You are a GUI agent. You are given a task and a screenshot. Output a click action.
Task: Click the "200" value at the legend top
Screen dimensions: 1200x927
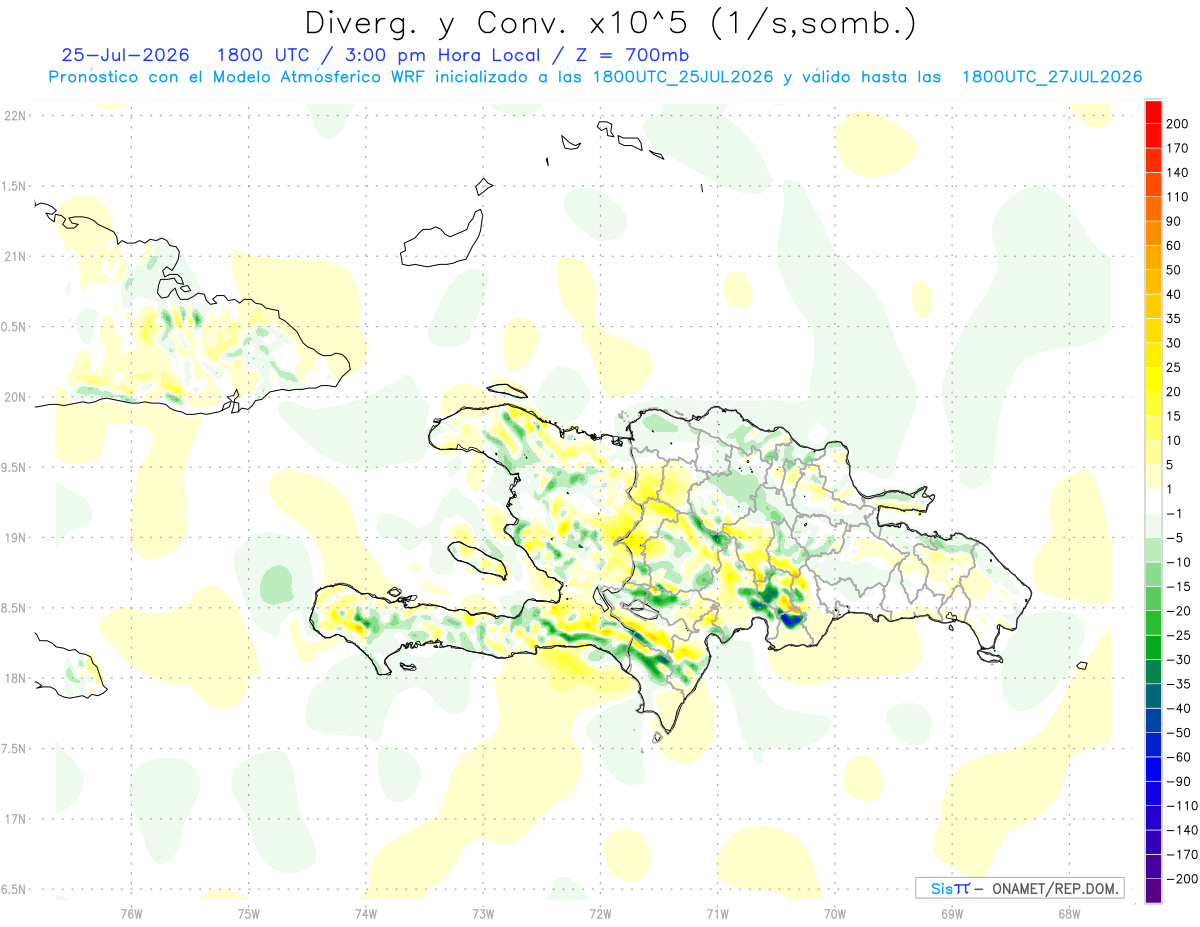(x=1178, y=124)
